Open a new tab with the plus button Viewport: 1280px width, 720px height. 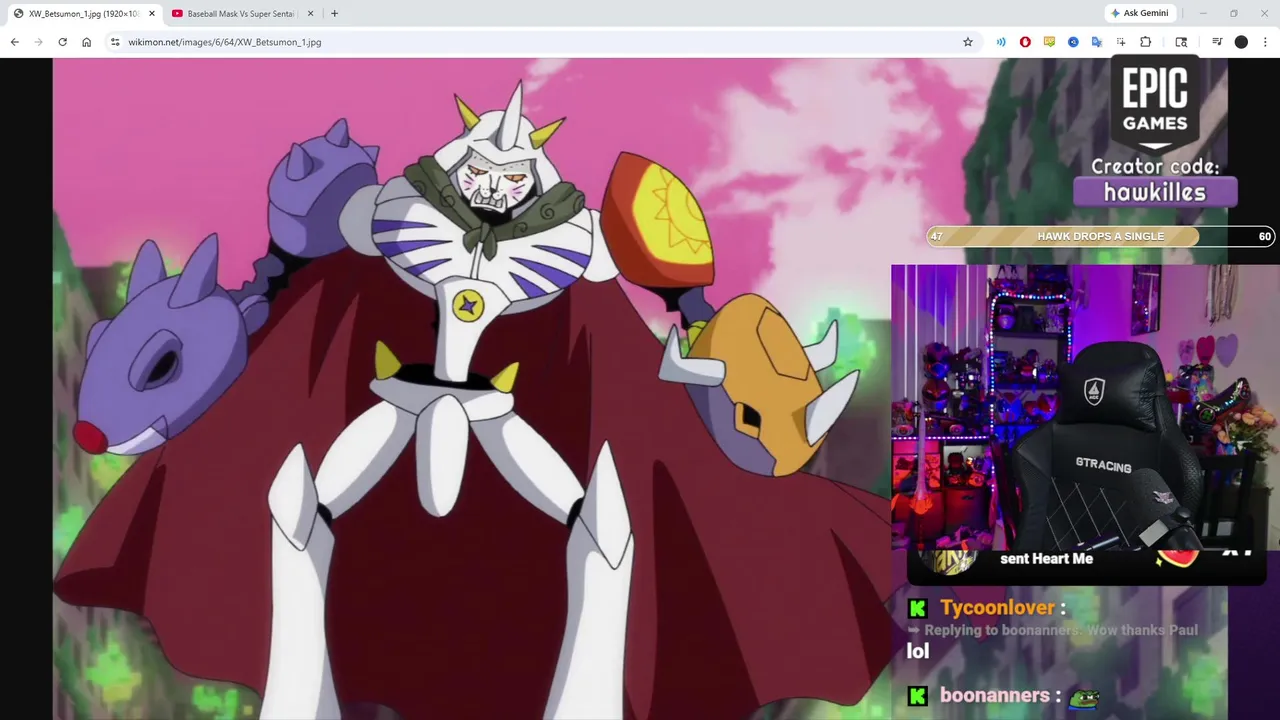pyautogui.click(x=334, y=14)
